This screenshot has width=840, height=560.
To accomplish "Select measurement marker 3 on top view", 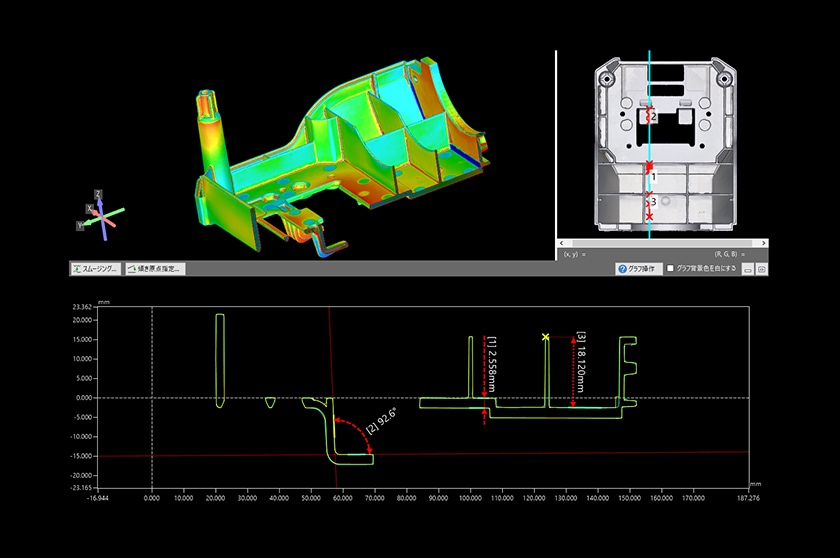I will click(x=653, y=203).
